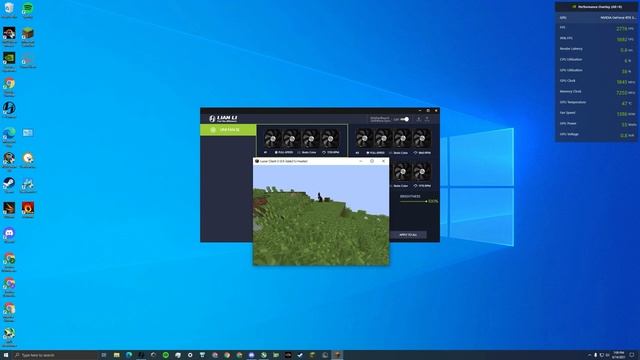Open Discord from the taskbar
This screenshot has width=640, height=360.
tap(251, 355)
